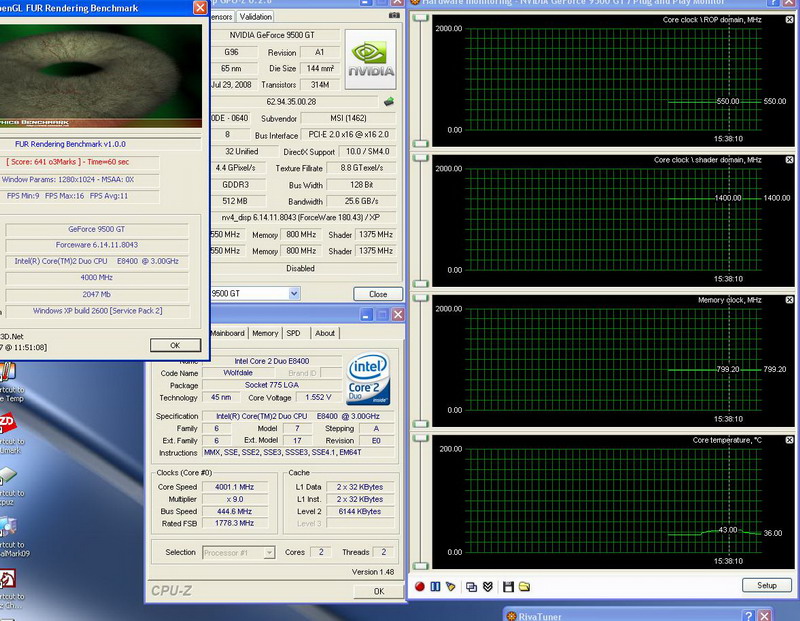
Task: Click the Intel Core 2 Duo logo in CPU-Z
Action: (x=368, y=379)
